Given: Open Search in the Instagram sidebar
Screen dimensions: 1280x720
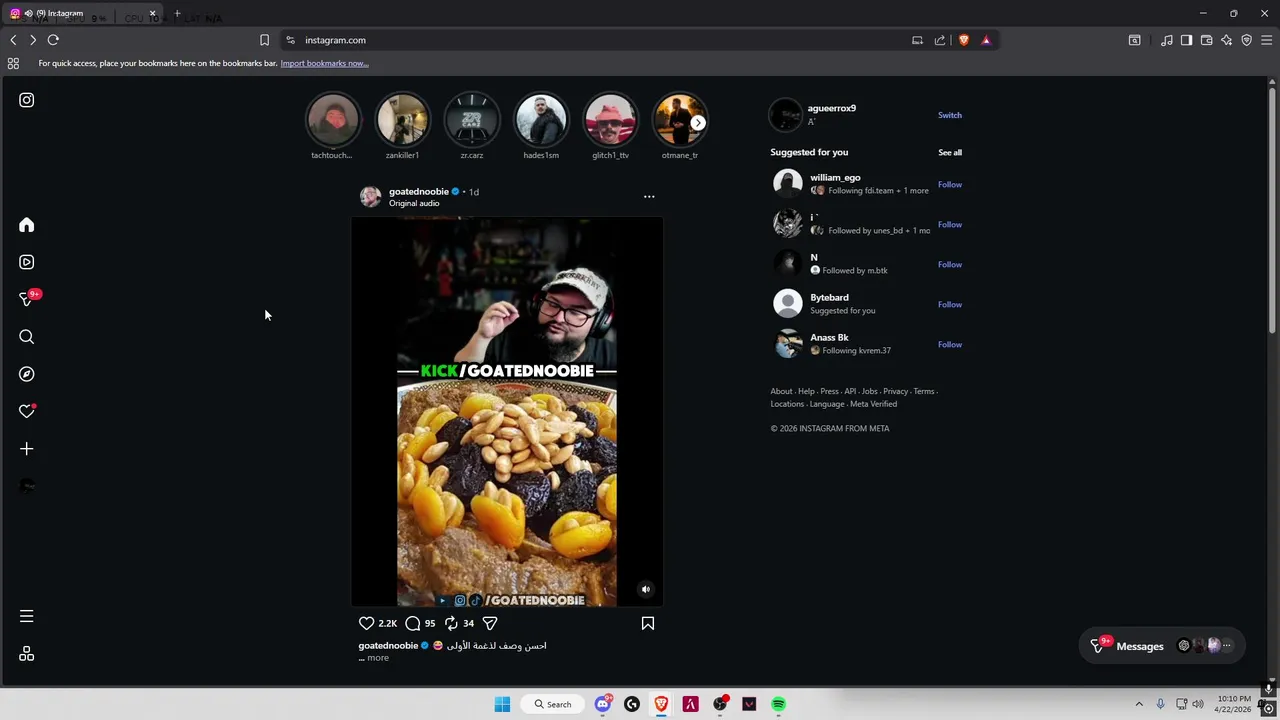Looking at the screenshot, I should tap(27, 337).
